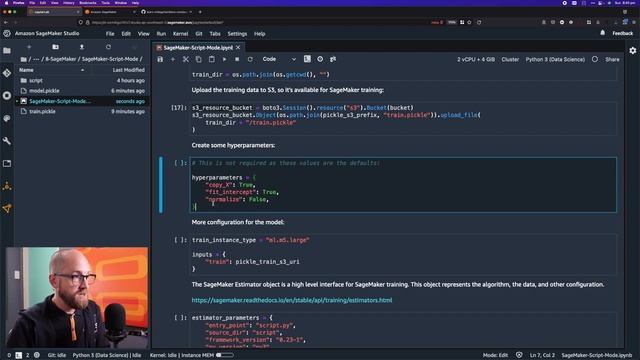Close the SageMaker-Script-Mode.ipynb tab
This screenshot has height=360, width=640.
coord(238,48)
